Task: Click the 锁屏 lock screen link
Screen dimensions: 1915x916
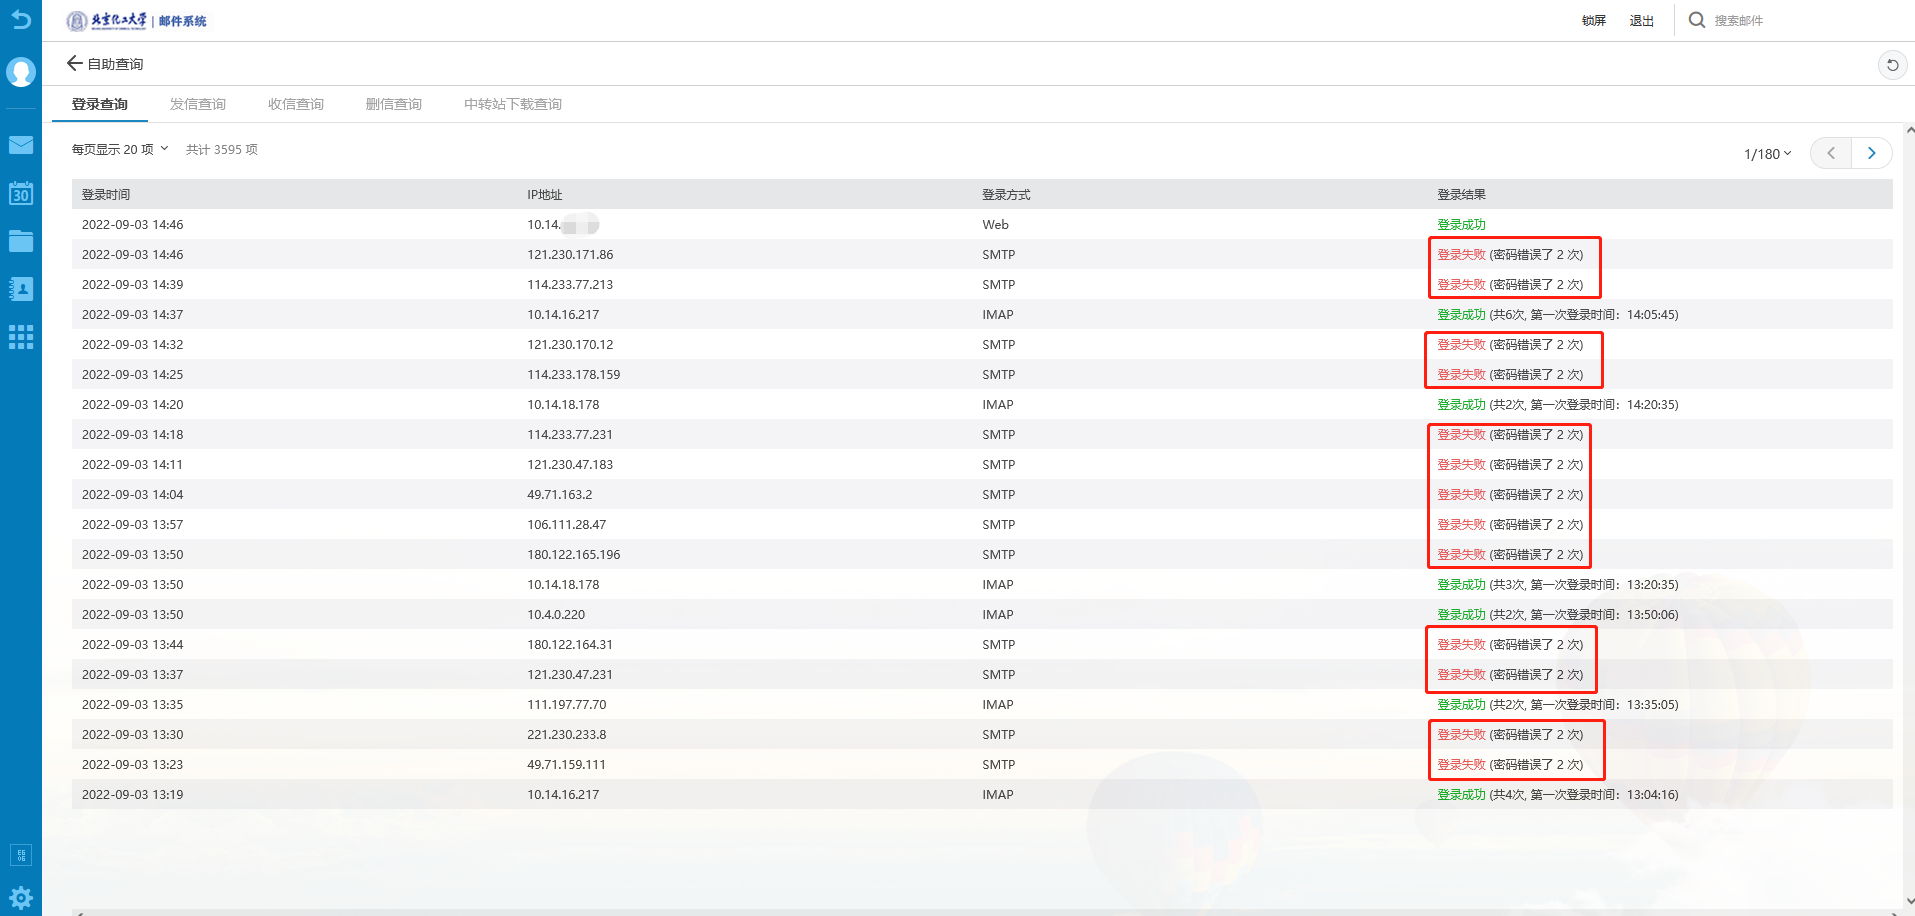Action: click(1594, 21)
